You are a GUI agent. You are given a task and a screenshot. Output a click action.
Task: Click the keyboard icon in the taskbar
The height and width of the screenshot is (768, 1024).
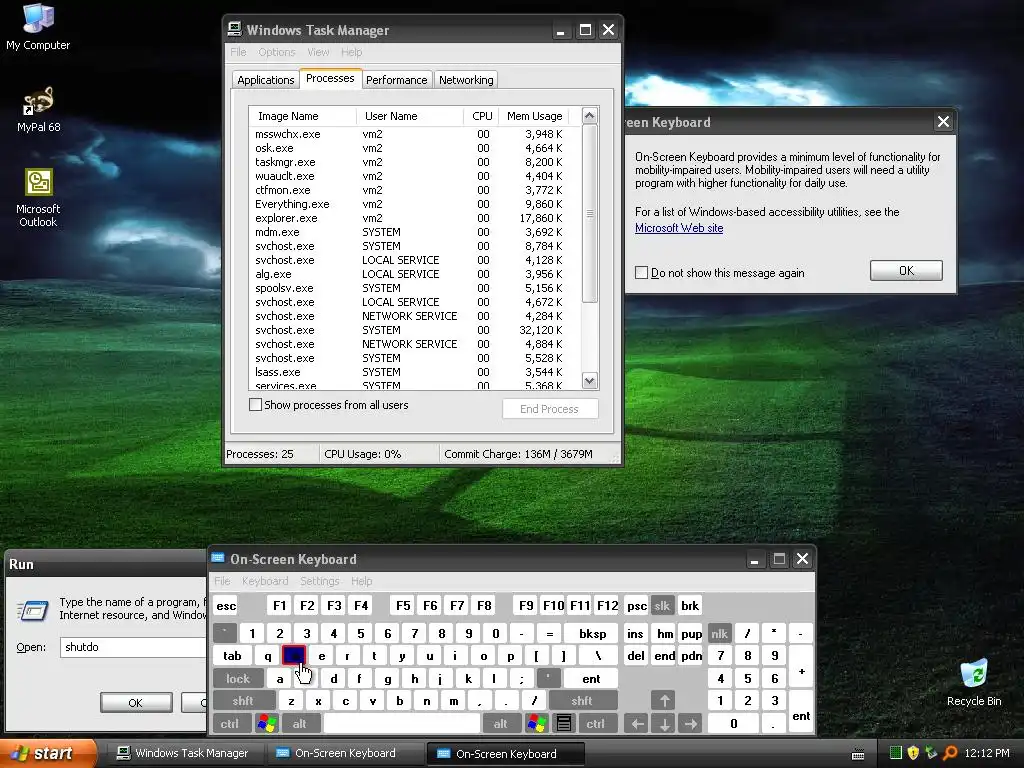click(858, 754)
